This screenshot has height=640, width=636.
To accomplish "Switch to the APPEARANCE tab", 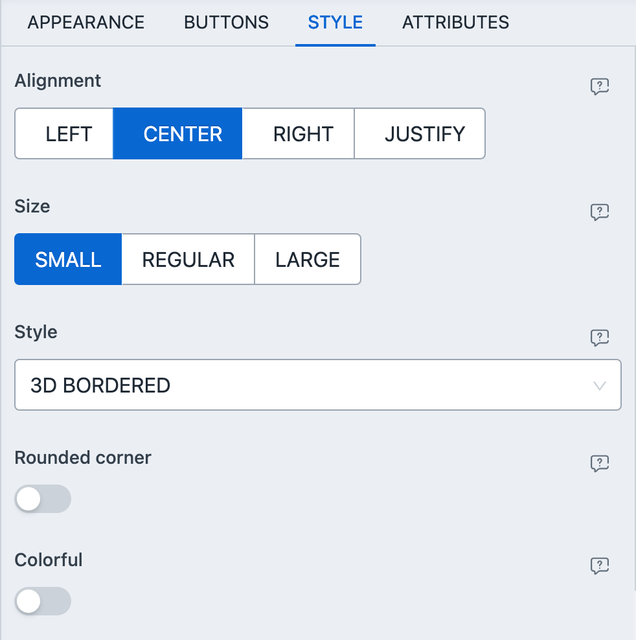I will coord(86,22).
